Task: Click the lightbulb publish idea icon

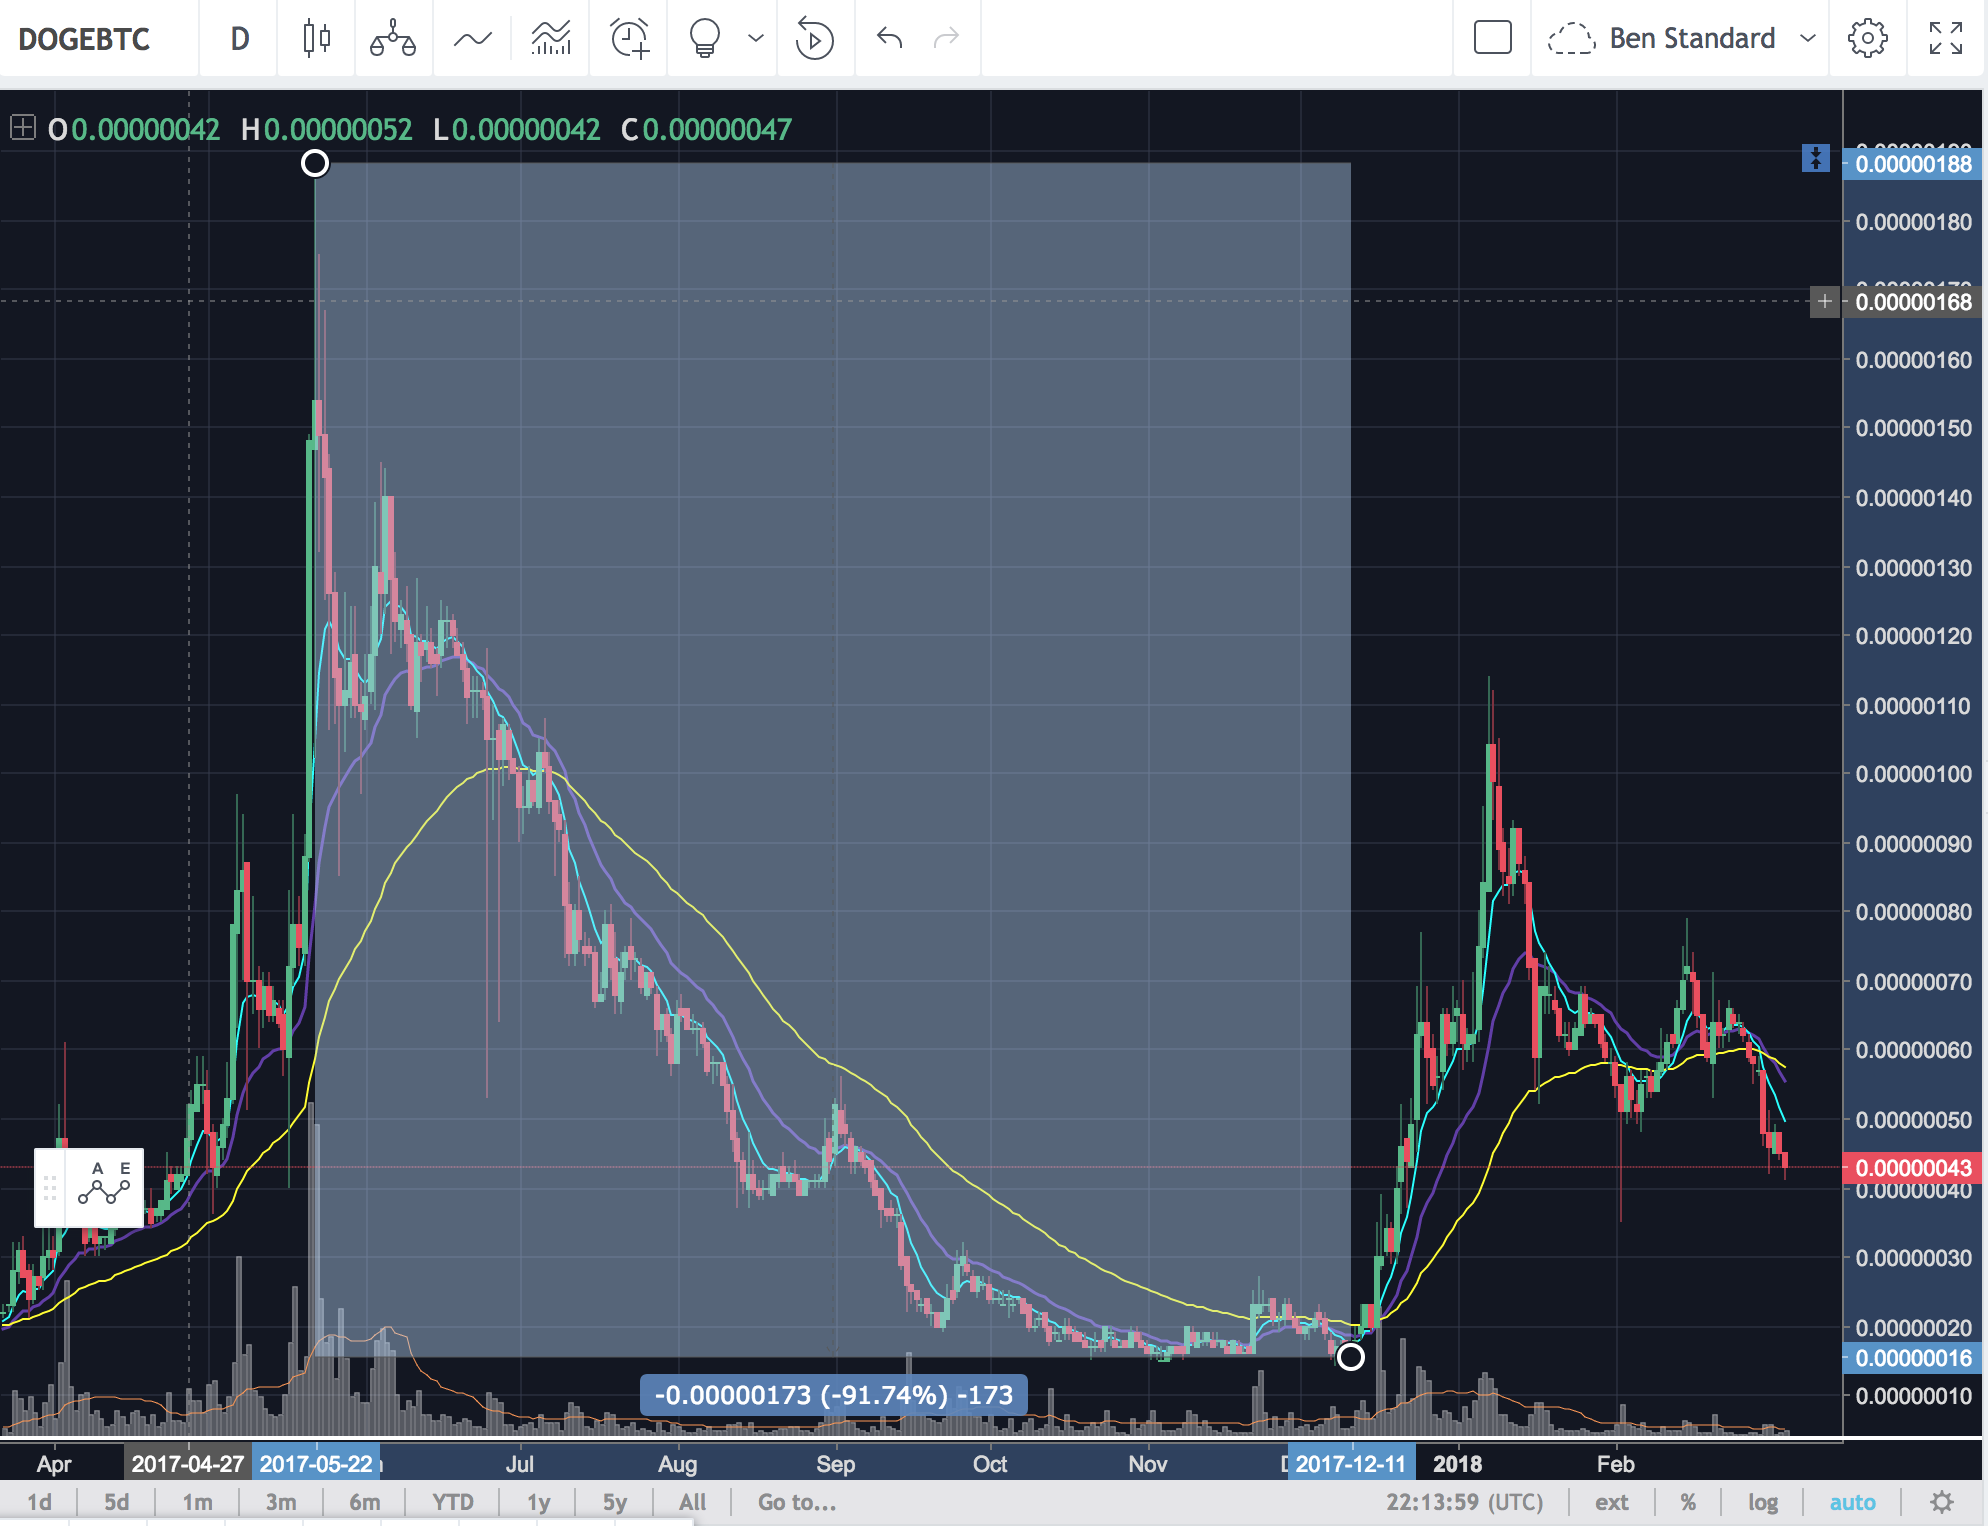Action: (x=704, y=39)
